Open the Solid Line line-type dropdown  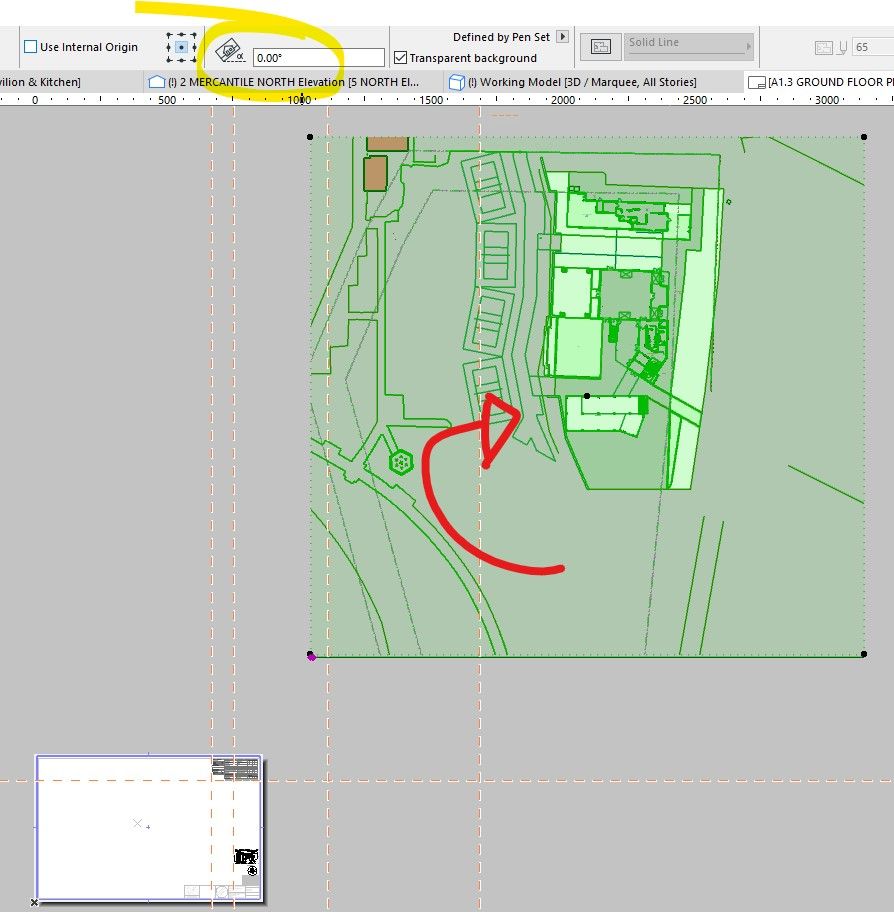(688, 44)
